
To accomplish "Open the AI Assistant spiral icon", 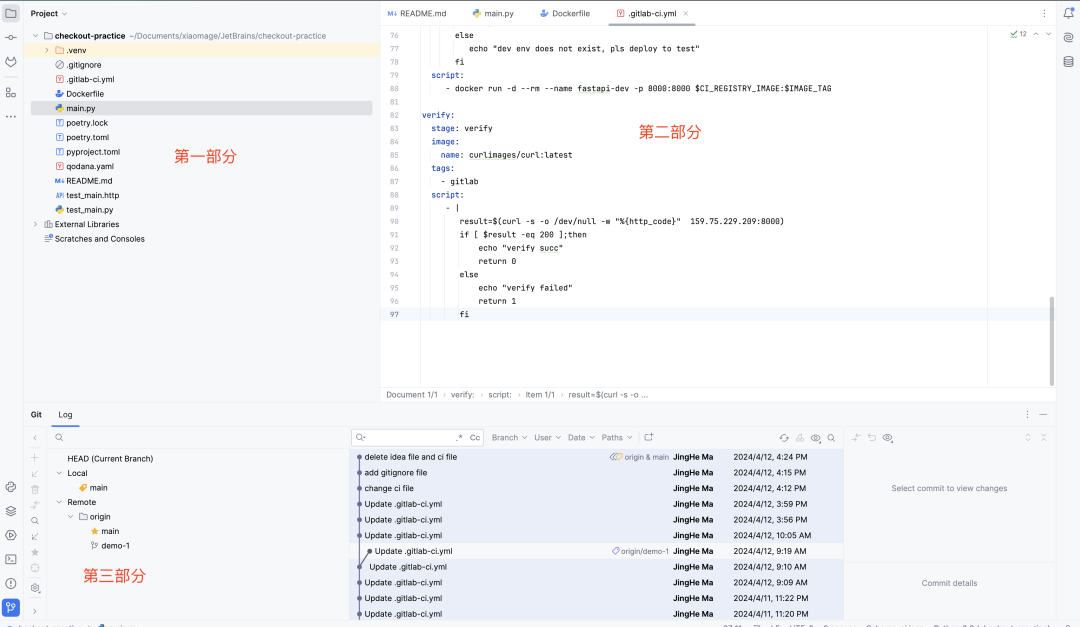I will coord(1068,37).
